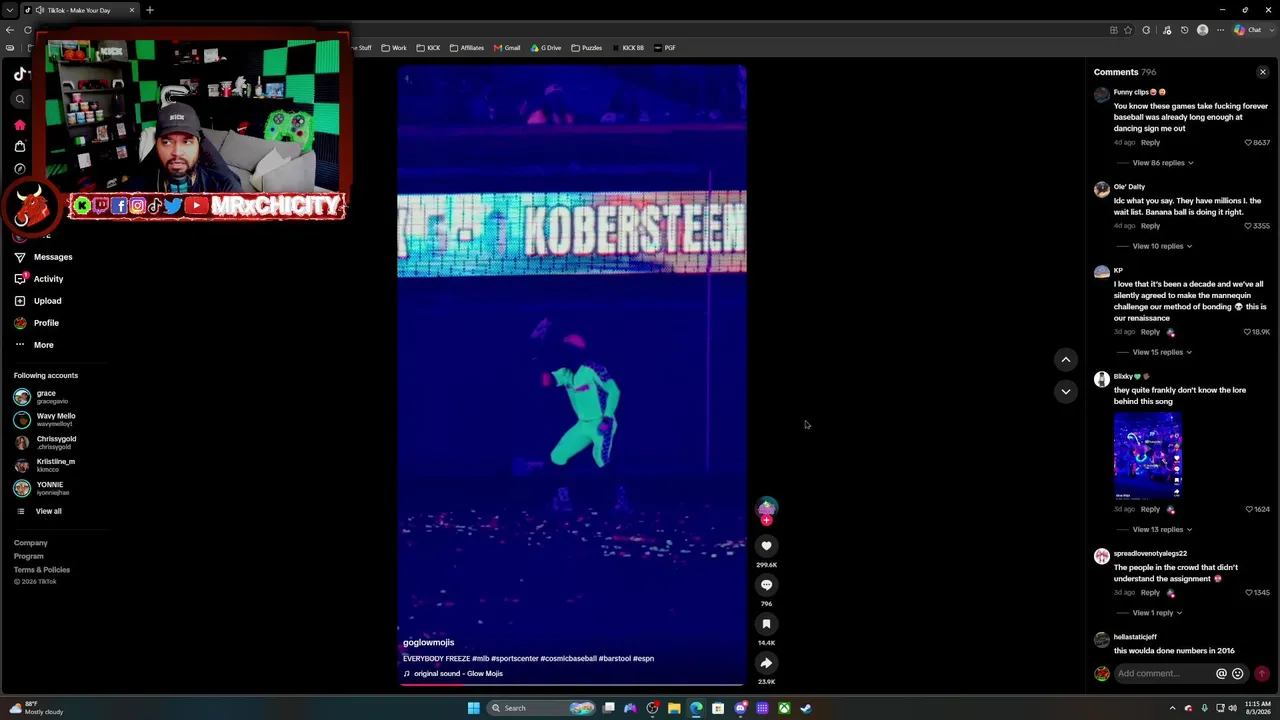Open the TikTok search icon in the sidebar
1280x720 pixels.
pos(19,99)
